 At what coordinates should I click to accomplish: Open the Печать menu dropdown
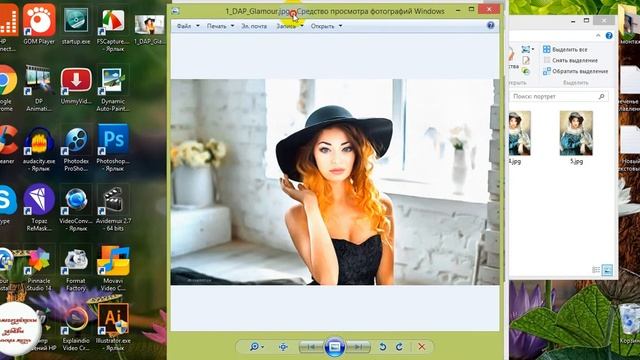[220, 26]
